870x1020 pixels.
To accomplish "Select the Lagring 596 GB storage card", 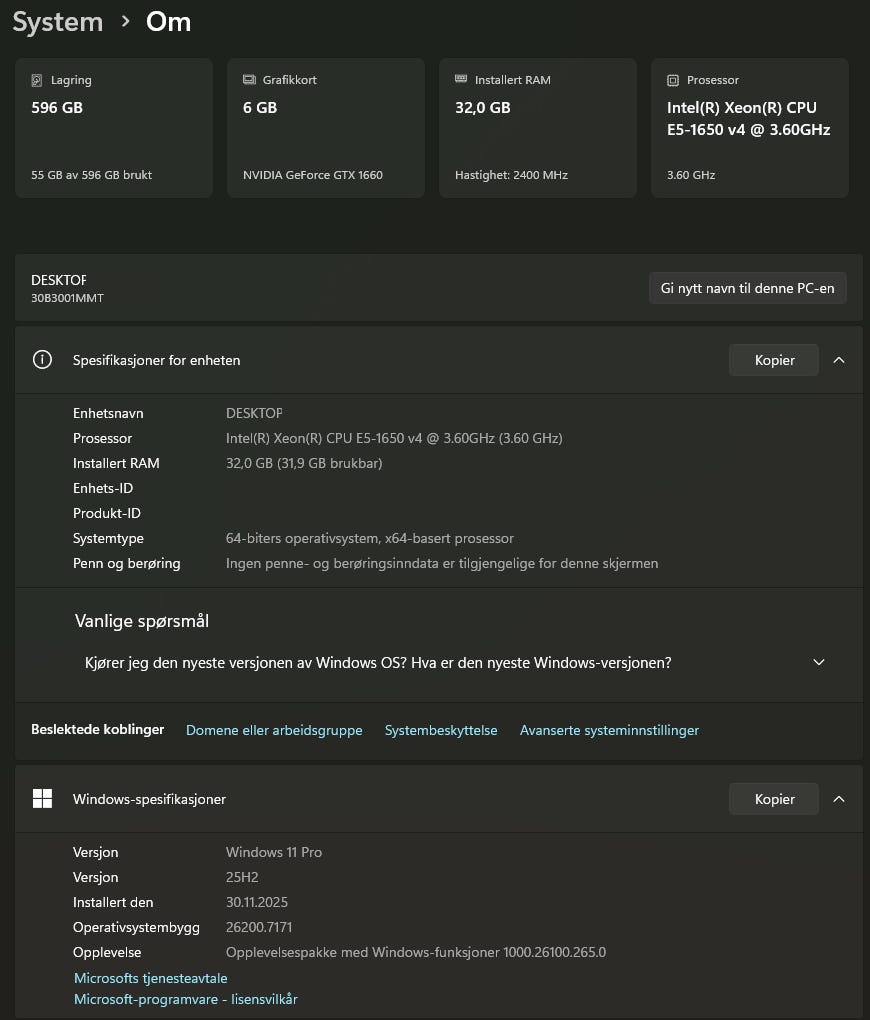I will pyautogui.click(x=114, y=128).
